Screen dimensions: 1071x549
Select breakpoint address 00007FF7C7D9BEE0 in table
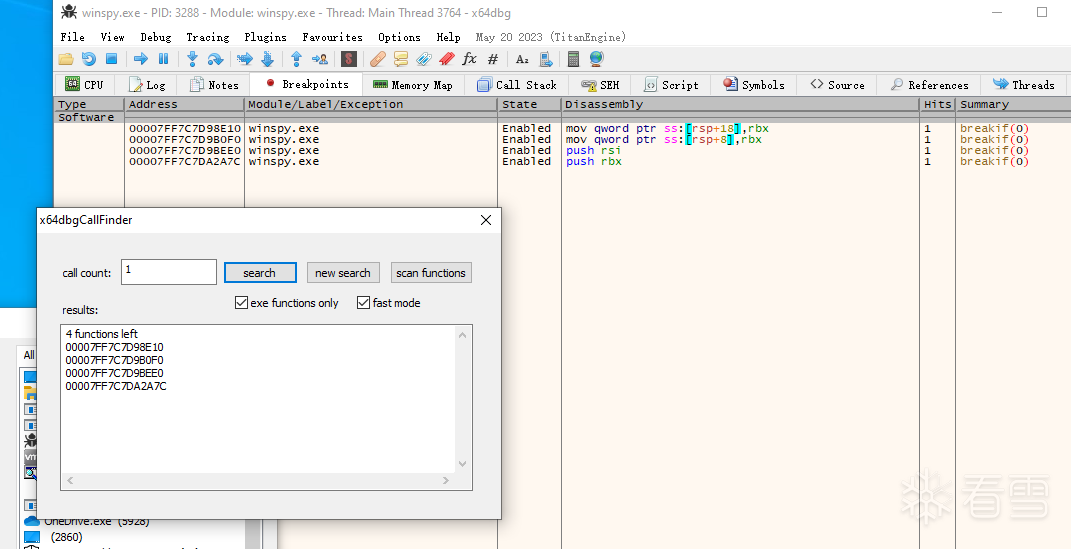point(184,150)
